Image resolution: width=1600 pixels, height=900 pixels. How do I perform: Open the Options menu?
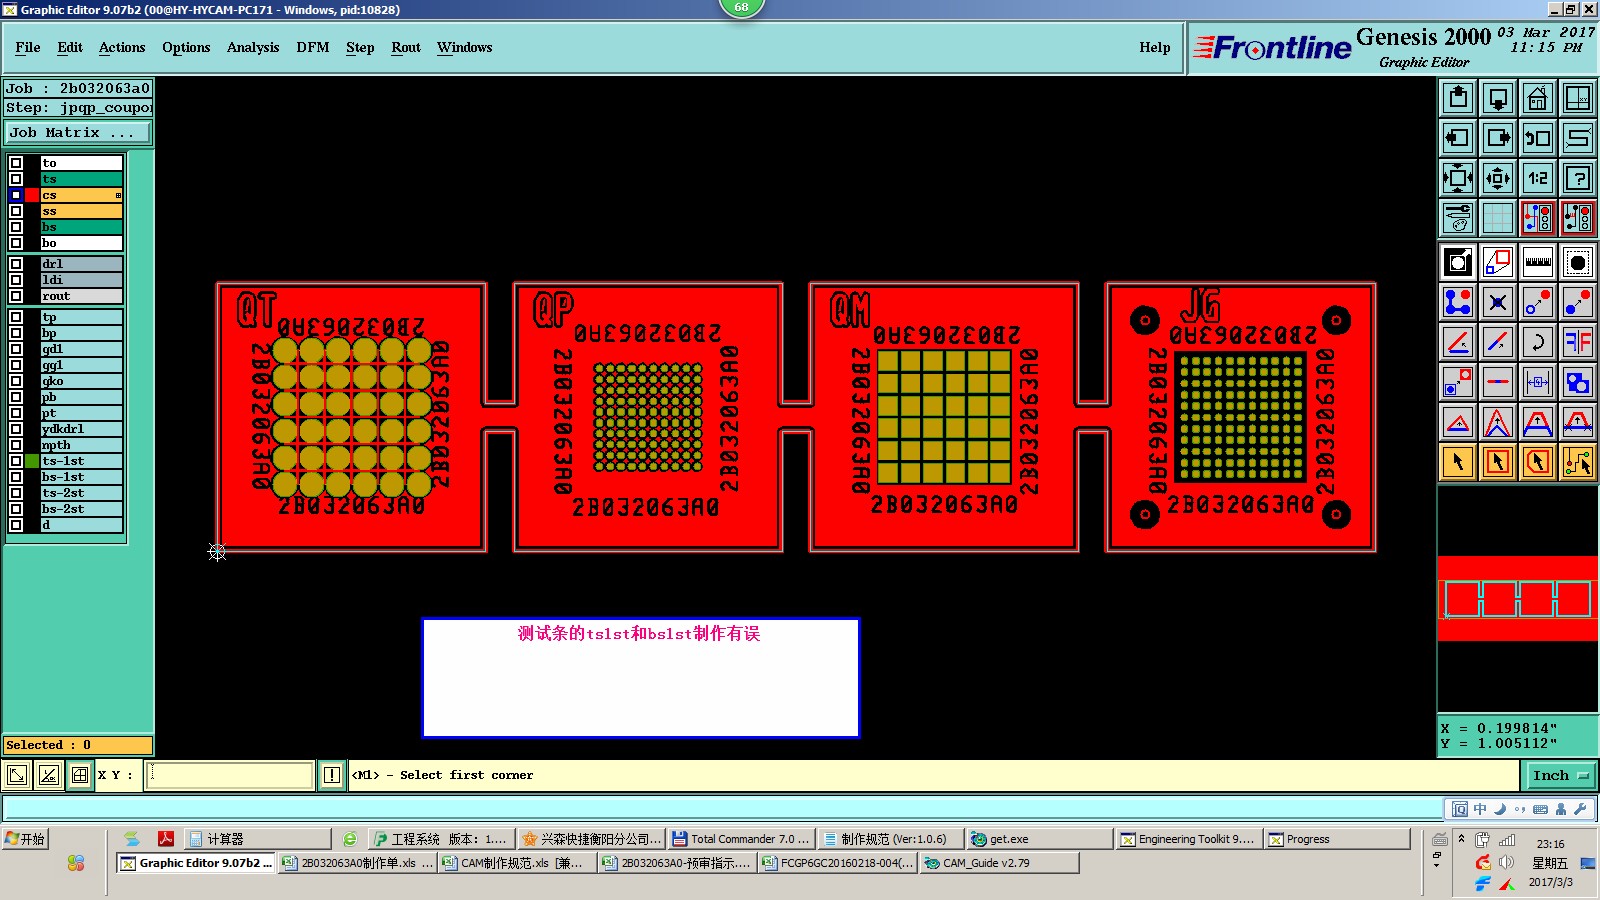point(186,47)
